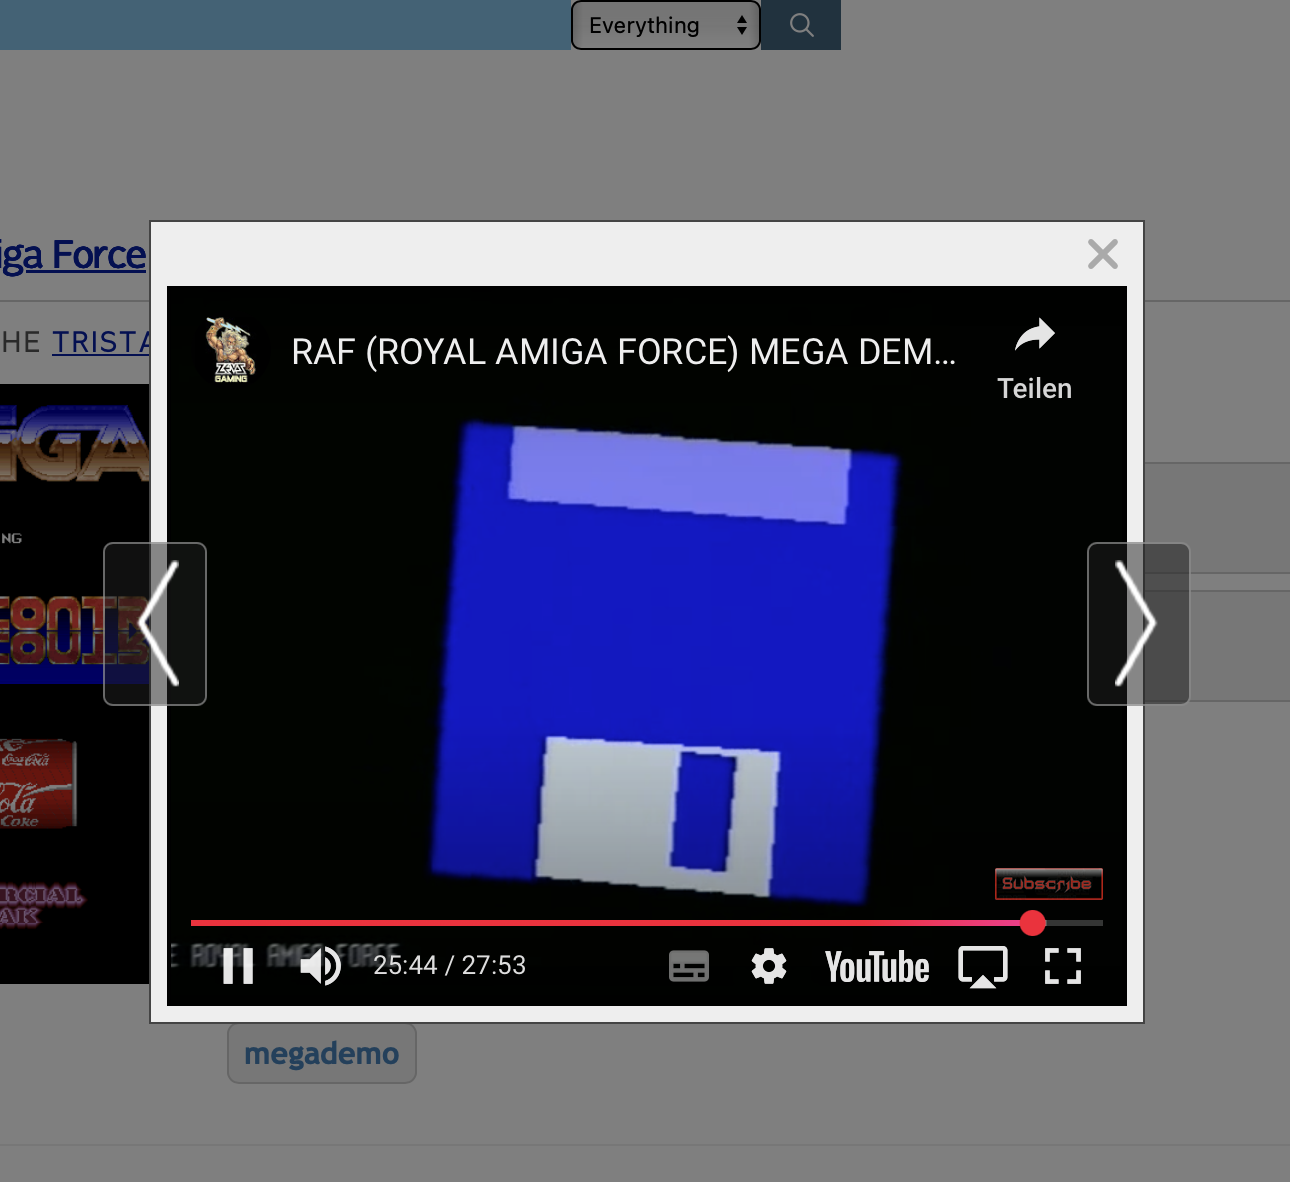Mute the video with the speaker icon
Image resolution: width=1290 pixels, height=1182 pixels.
[x=320, y=966]
